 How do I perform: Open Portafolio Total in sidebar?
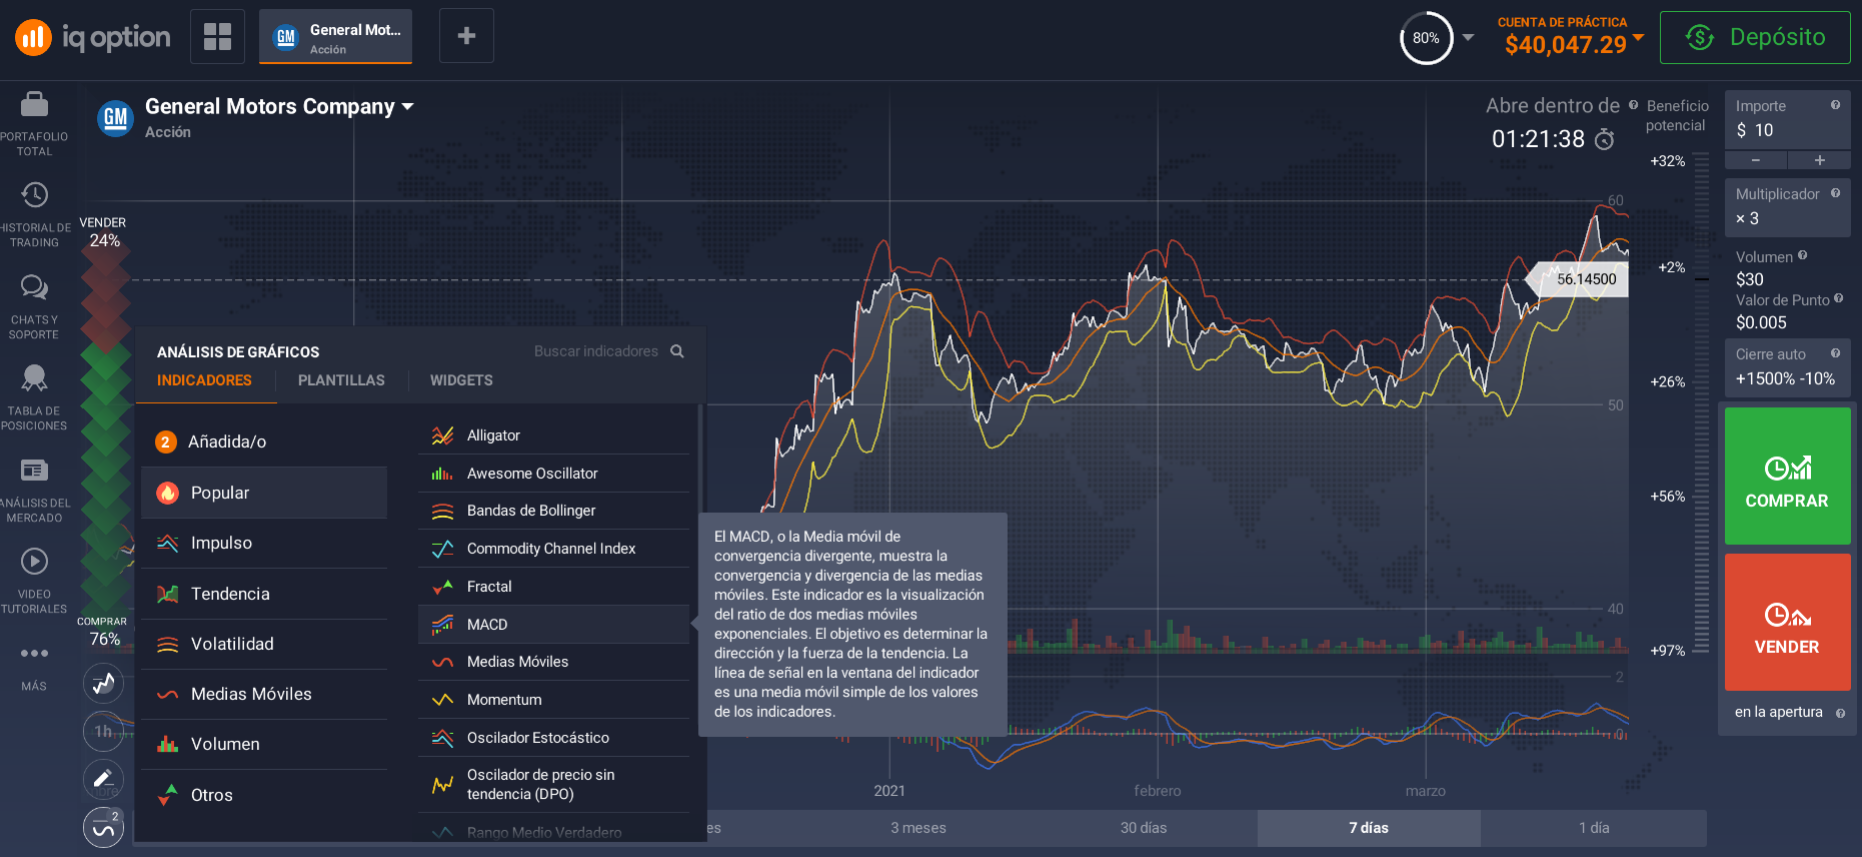click(34, 124)
